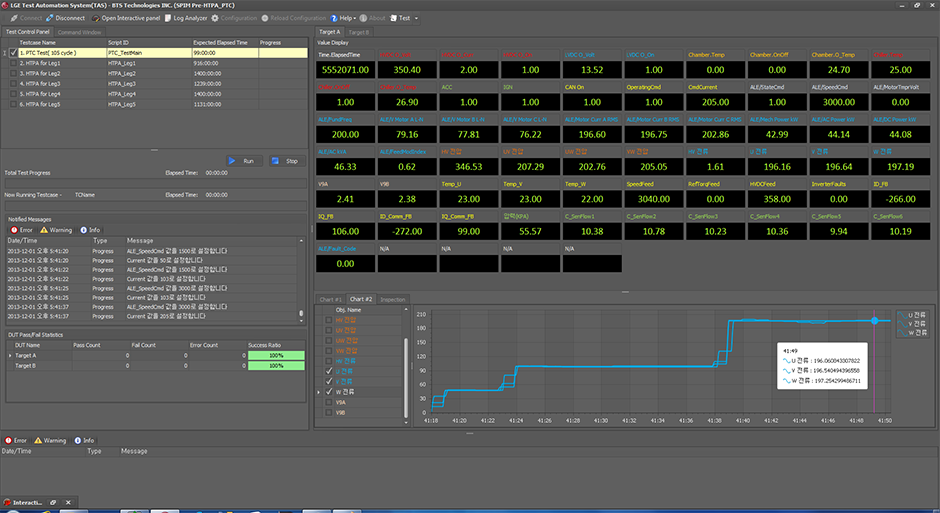Uncheck the PTC Test (105 cycle) testcase
This screenshot has height=513, width=940.
pyautogui.click(x=13, y=53)
